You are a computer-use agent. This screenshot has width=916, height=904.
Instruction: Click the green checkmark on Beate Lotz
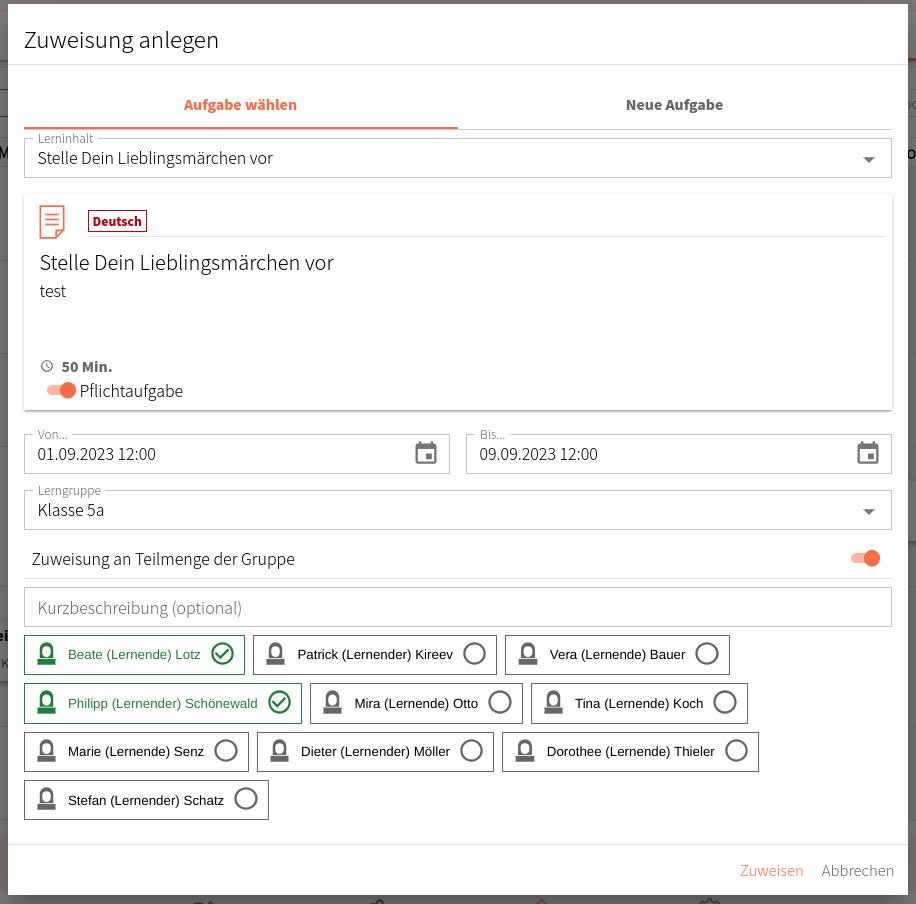[223, 654]
